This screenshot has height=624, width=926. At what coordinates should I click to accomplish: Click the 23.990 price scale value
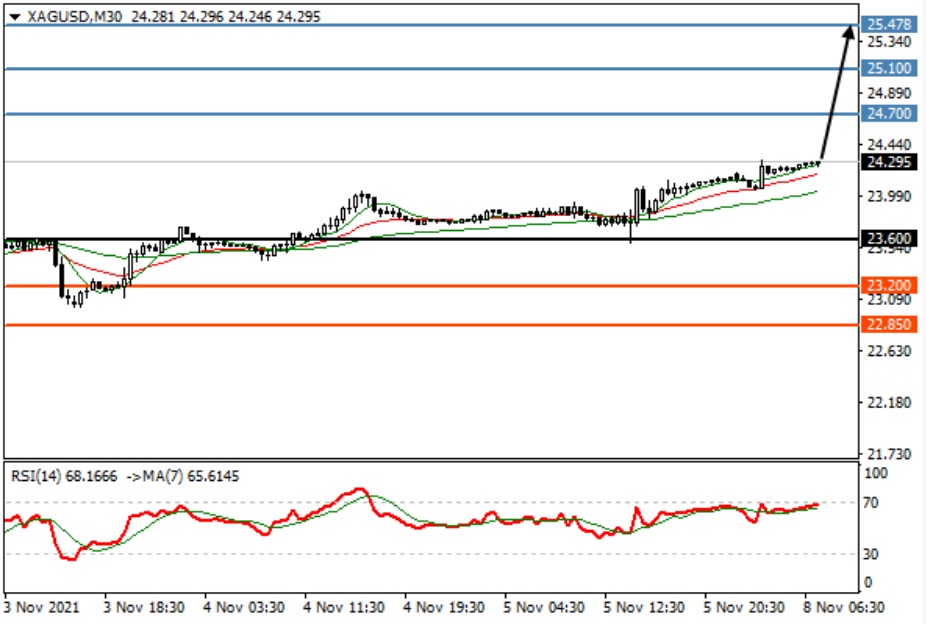point(889,196)
